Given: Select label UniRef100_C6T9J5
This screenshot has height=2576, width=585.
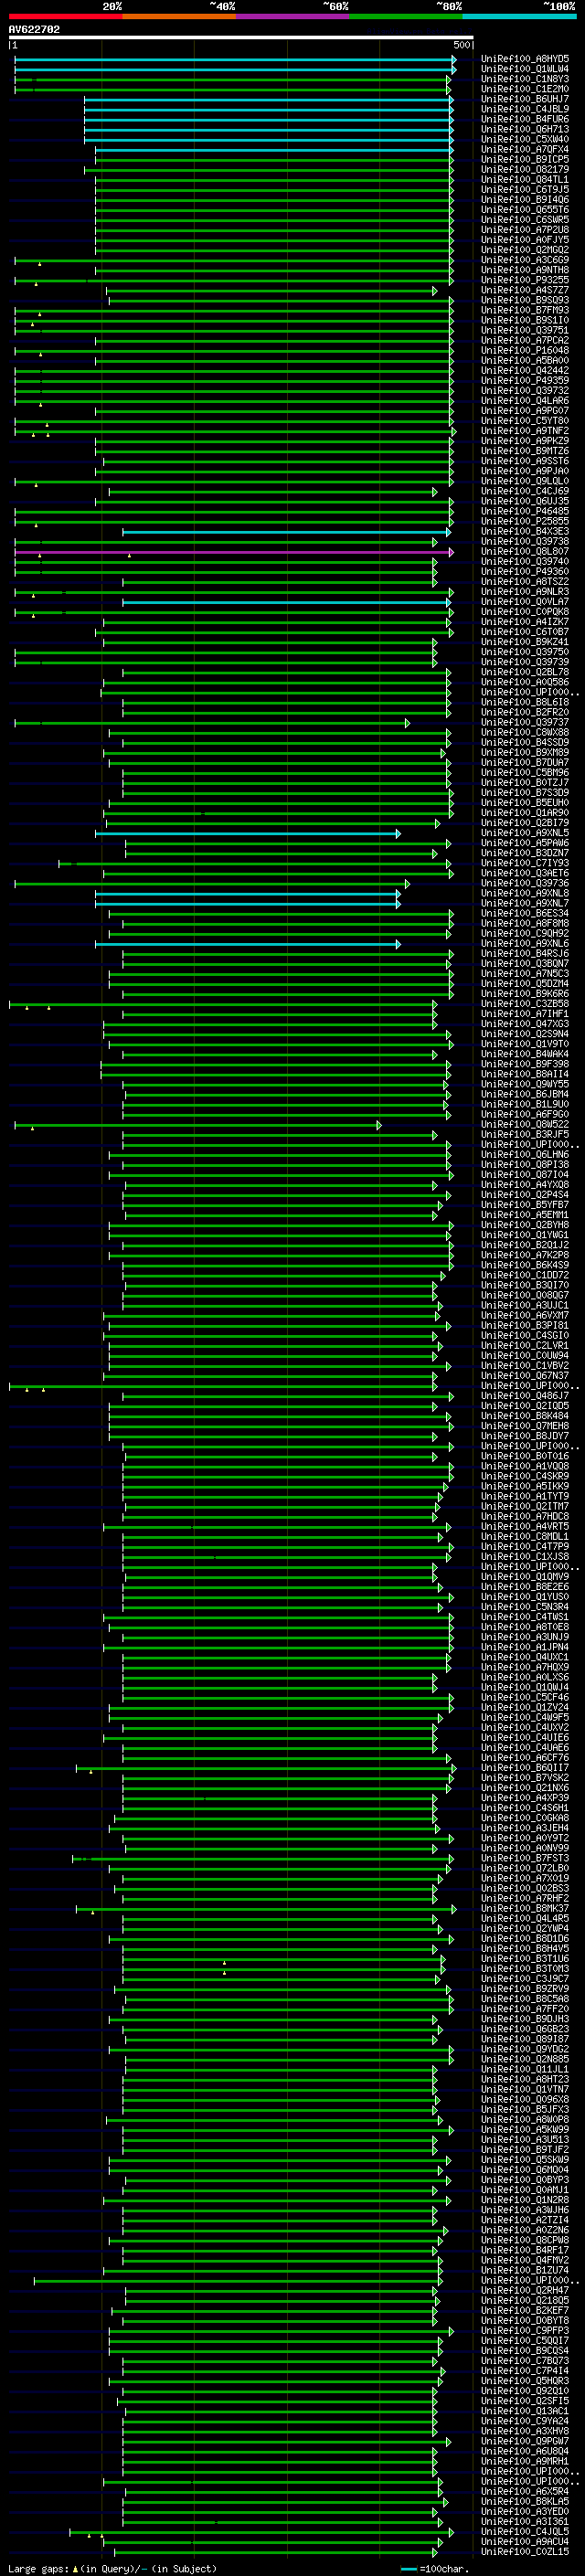Looking at the screenshot, I should coord(524,189).
